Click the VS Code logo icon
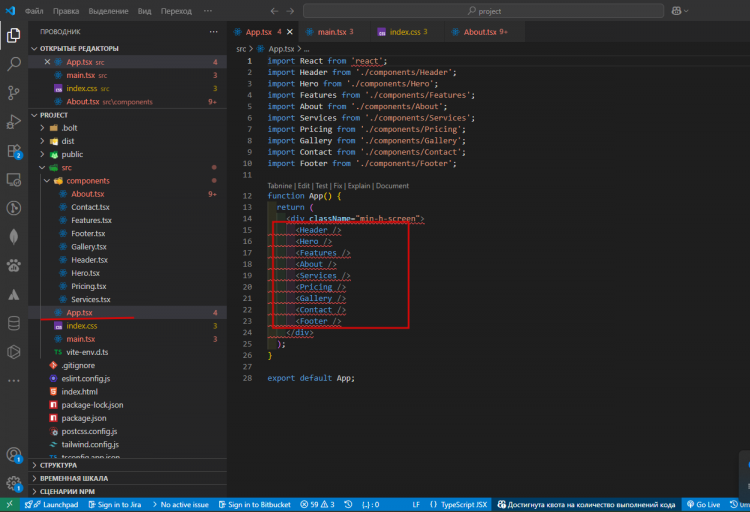750x512 pixels. pyautogui.click(x=10, y=11)
